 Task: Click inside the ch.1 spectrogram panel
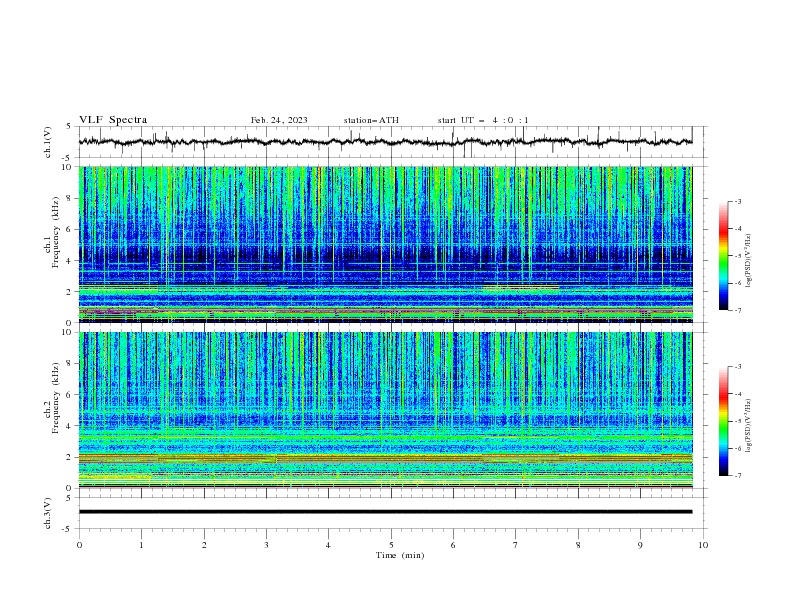coord(385,244)
